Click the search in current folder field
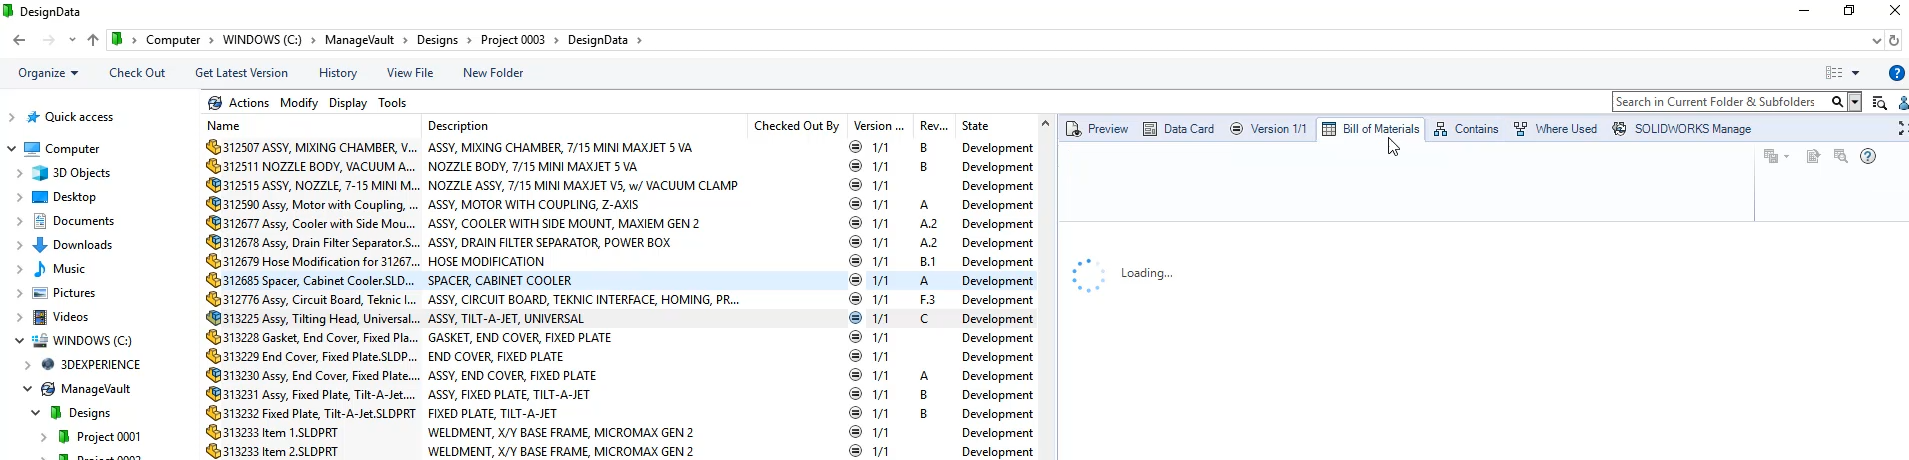 pyautogui.click(x=1720, y=102)
